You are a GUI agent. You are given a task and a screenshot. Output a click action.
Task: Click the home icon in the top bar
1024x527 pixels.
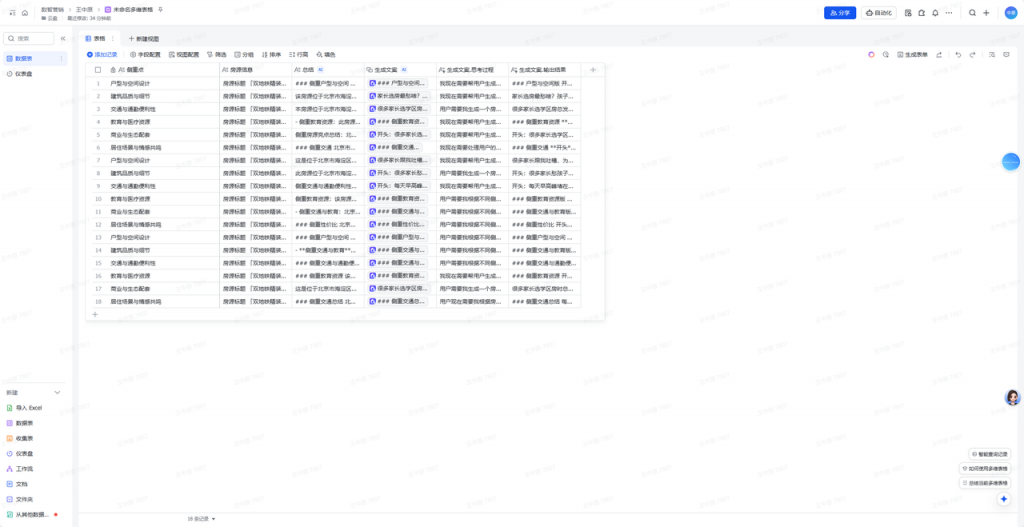[x=25, y=12]
